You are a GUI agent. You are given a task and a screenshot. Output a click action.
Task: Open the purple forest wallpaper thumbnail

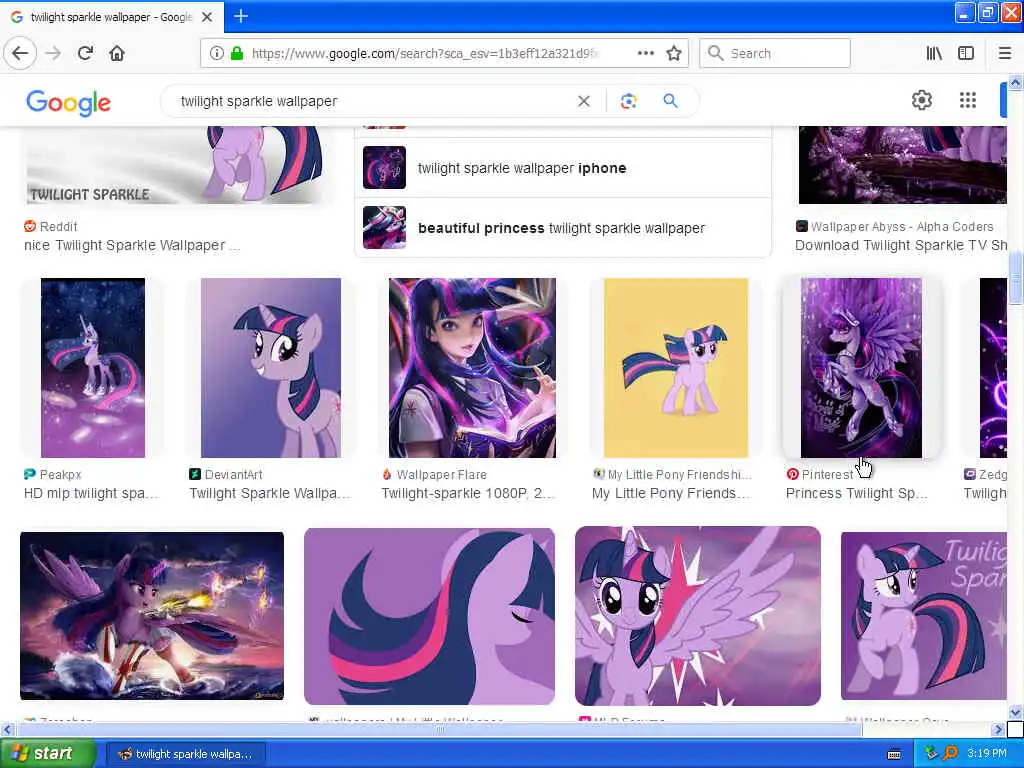click(903, 165)
